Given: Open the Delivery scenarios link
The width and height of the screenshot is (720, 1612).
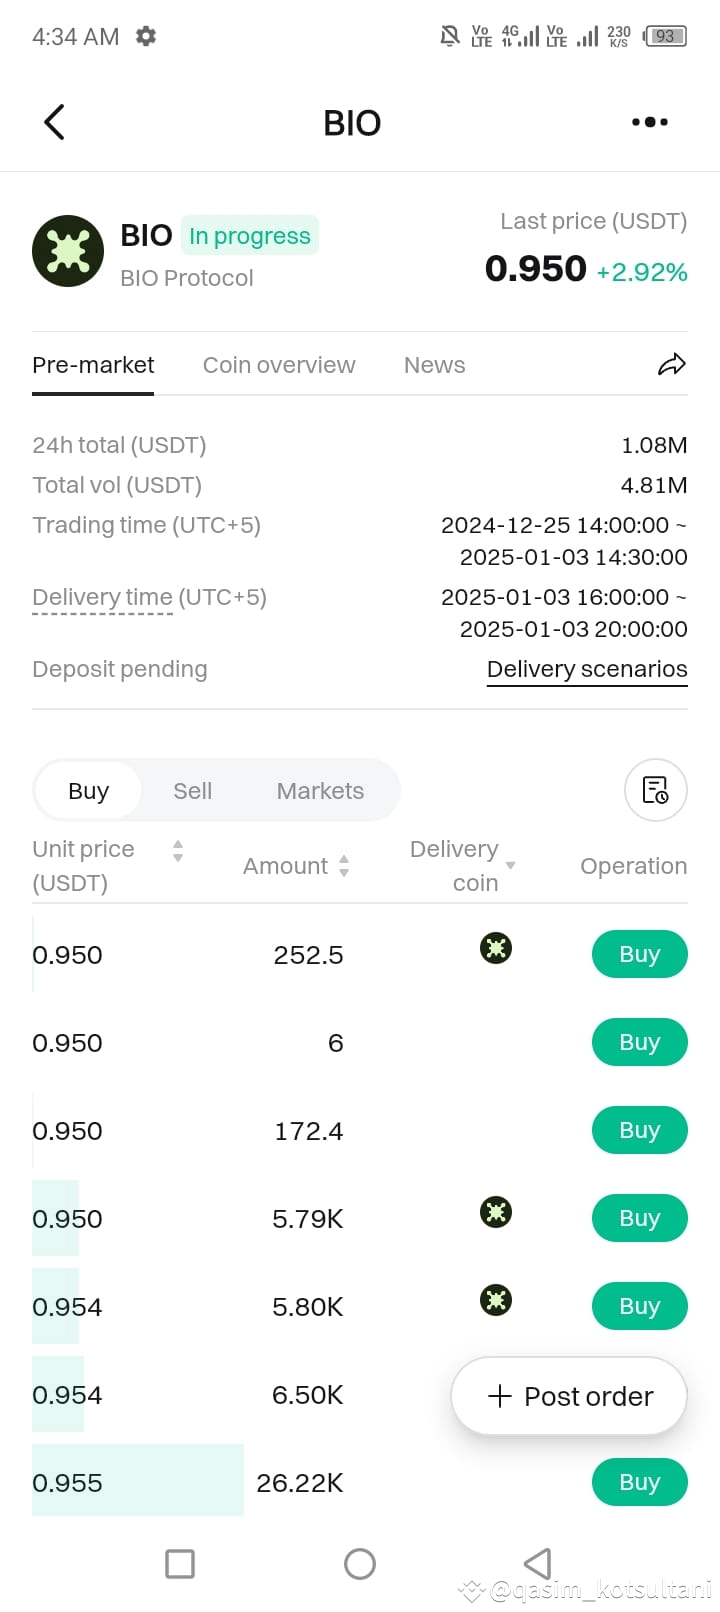Looking at the screenshot, I should pyautogui.click(x=587, y=669).
